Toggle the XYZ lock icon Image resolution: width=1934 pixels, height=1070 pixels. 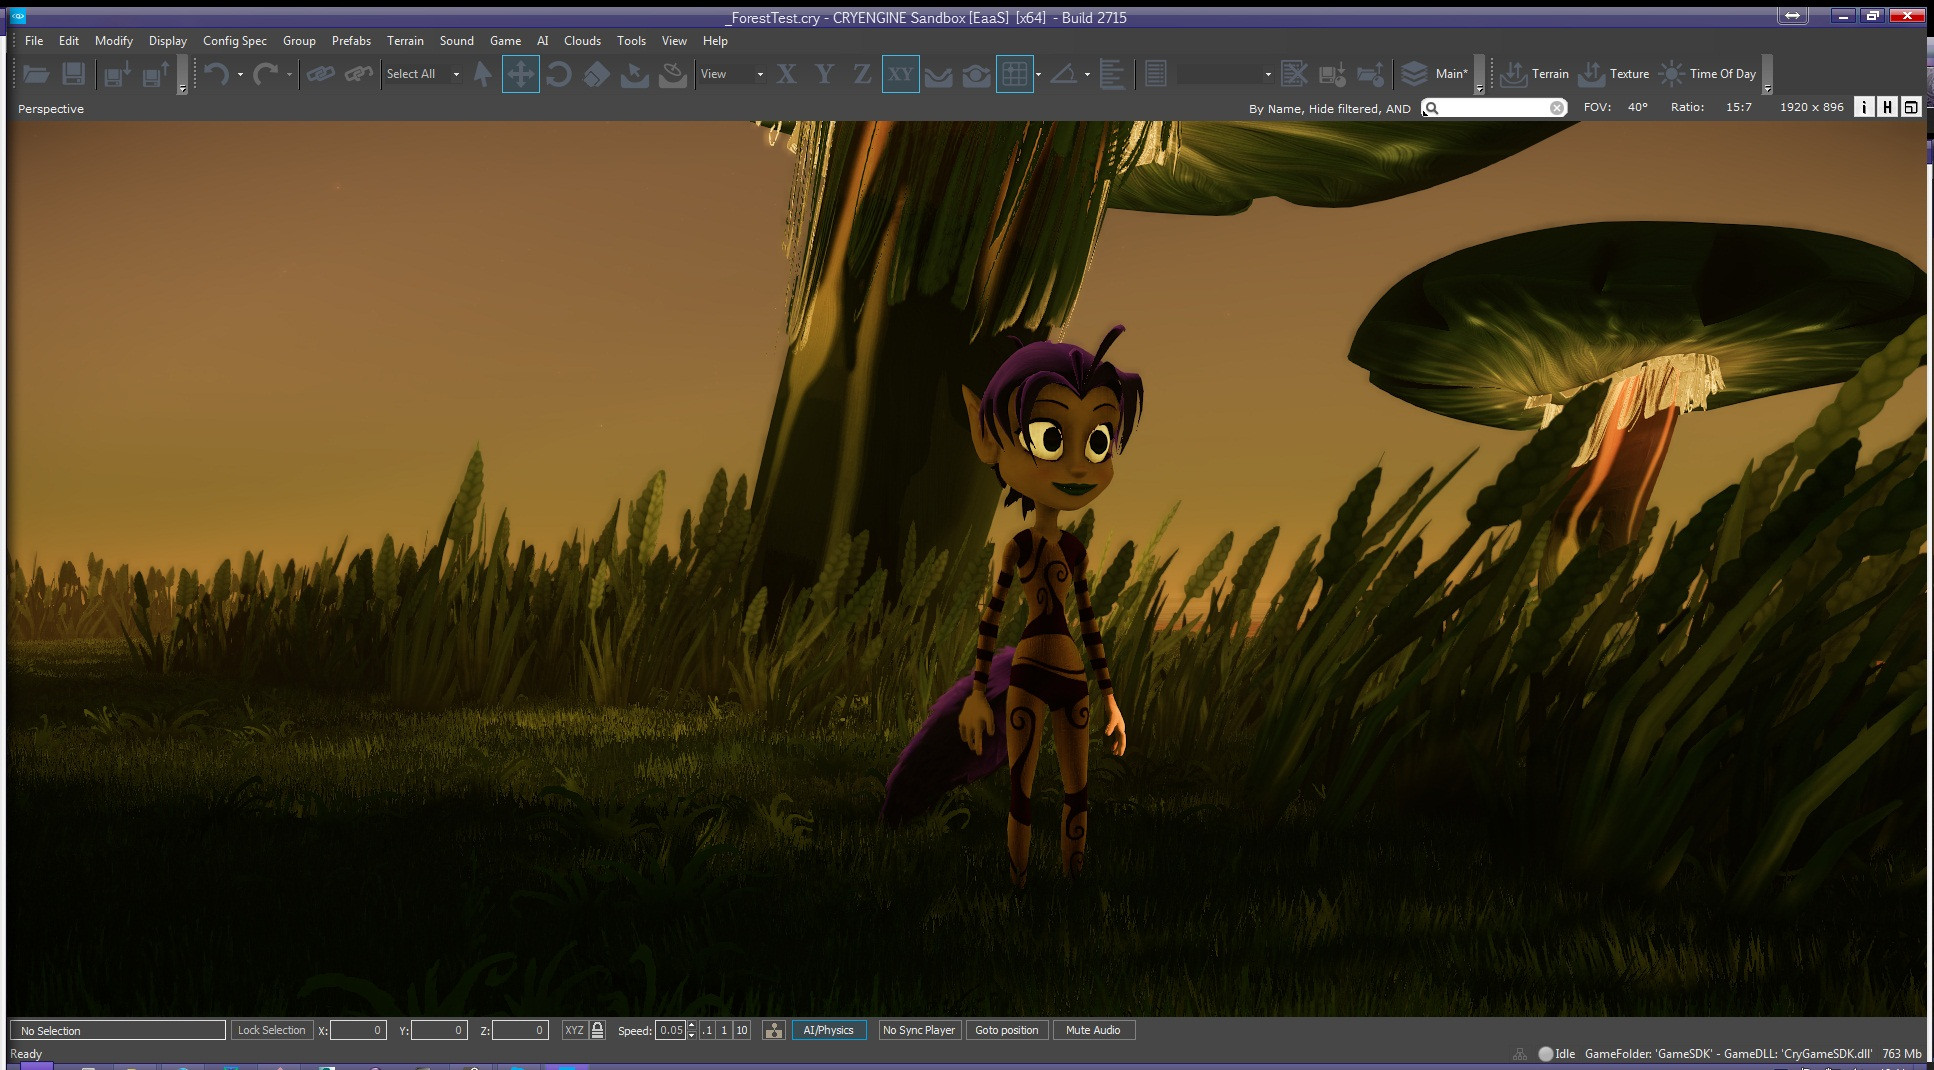(x=597, y=1030)
